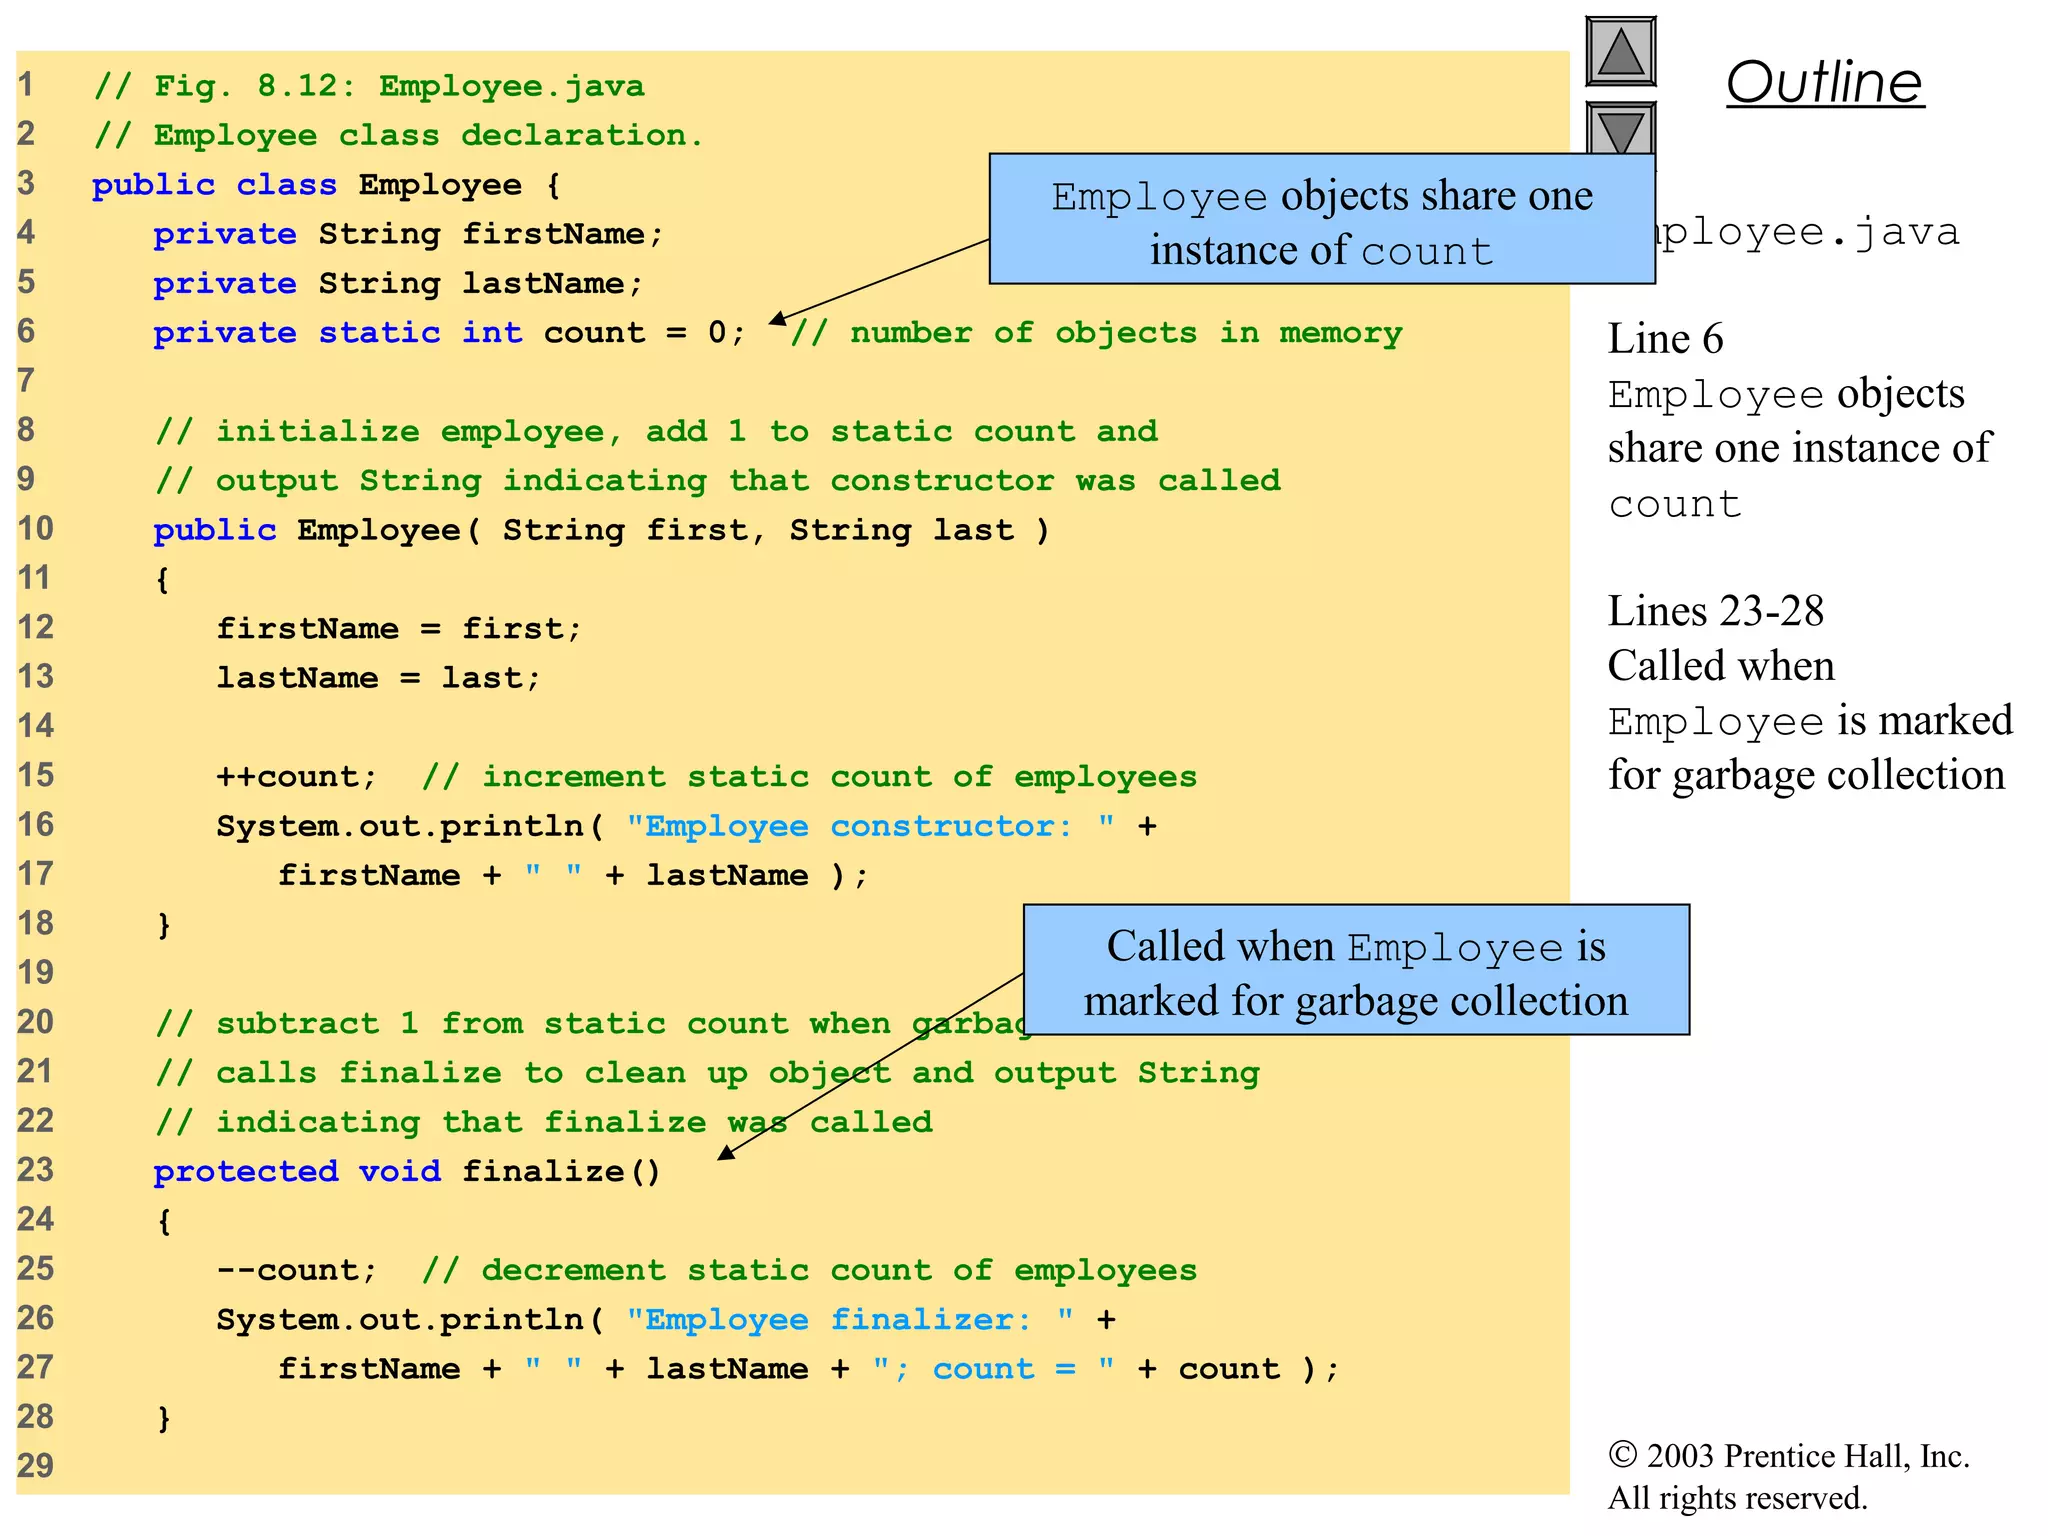Click the 'Called when Employee is marked' callout box
The height and width of the screenshot is (1536, 2048).
pyautogui.click(x=1356, y=970)
